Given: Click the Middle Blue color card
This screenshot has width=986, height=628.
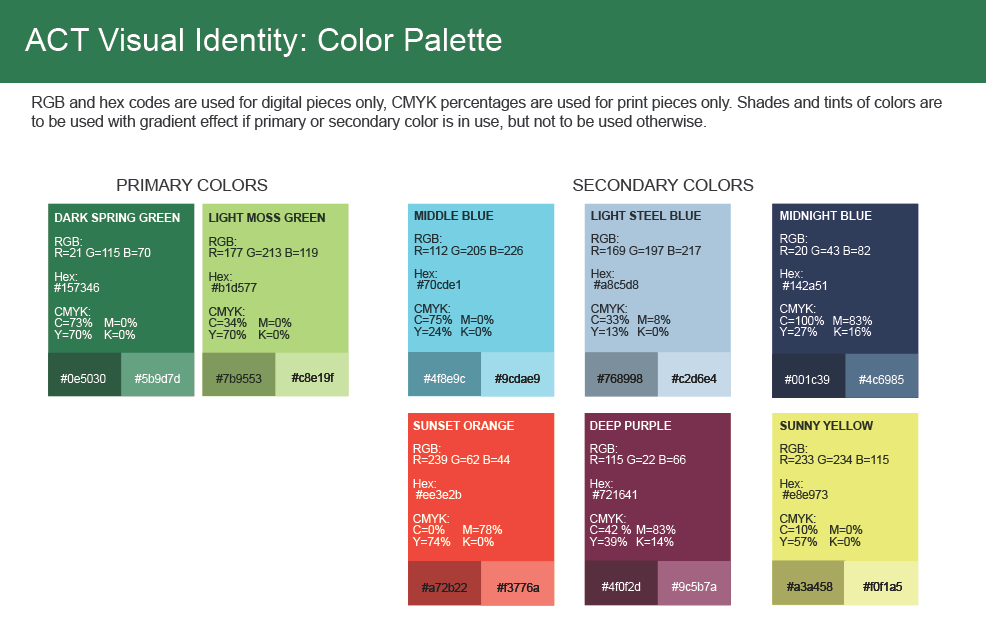Looking at the screenshot, I should [481, 277].
